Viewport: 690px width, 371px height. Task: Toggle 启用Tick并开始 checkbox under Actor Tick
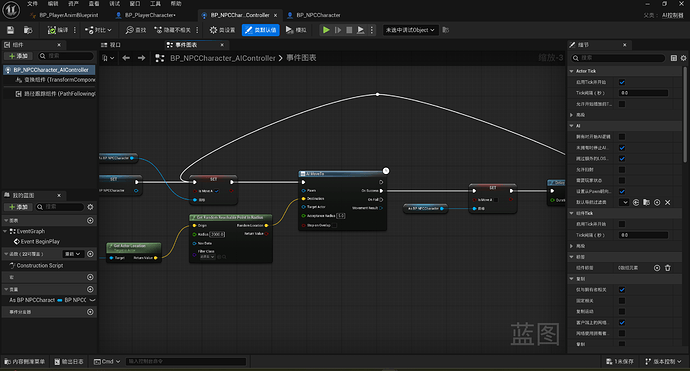click(622, 82)
